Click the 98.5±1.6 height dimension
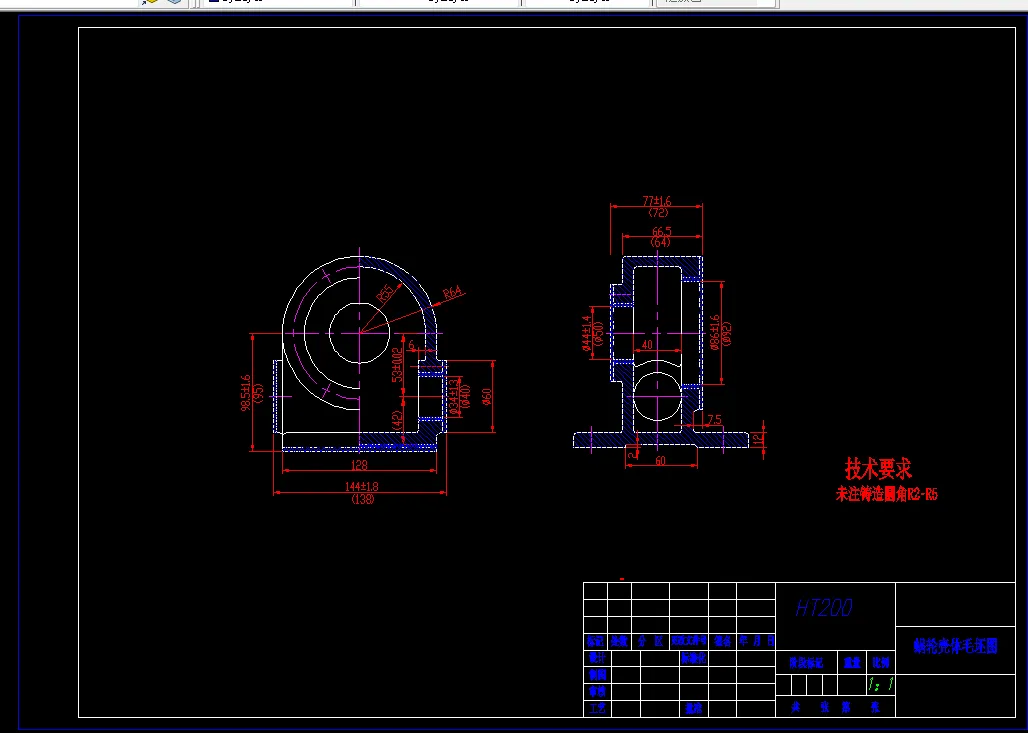 pos(246,393)
